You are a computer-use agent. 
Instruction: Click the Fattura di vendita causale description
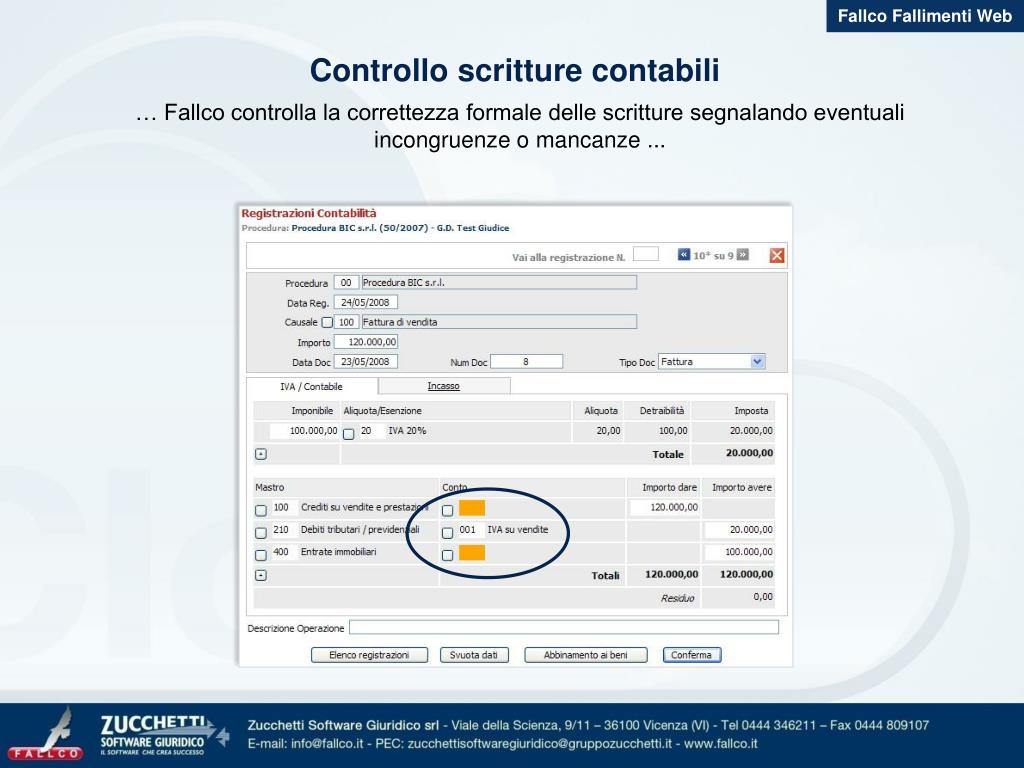click(499, 322)
